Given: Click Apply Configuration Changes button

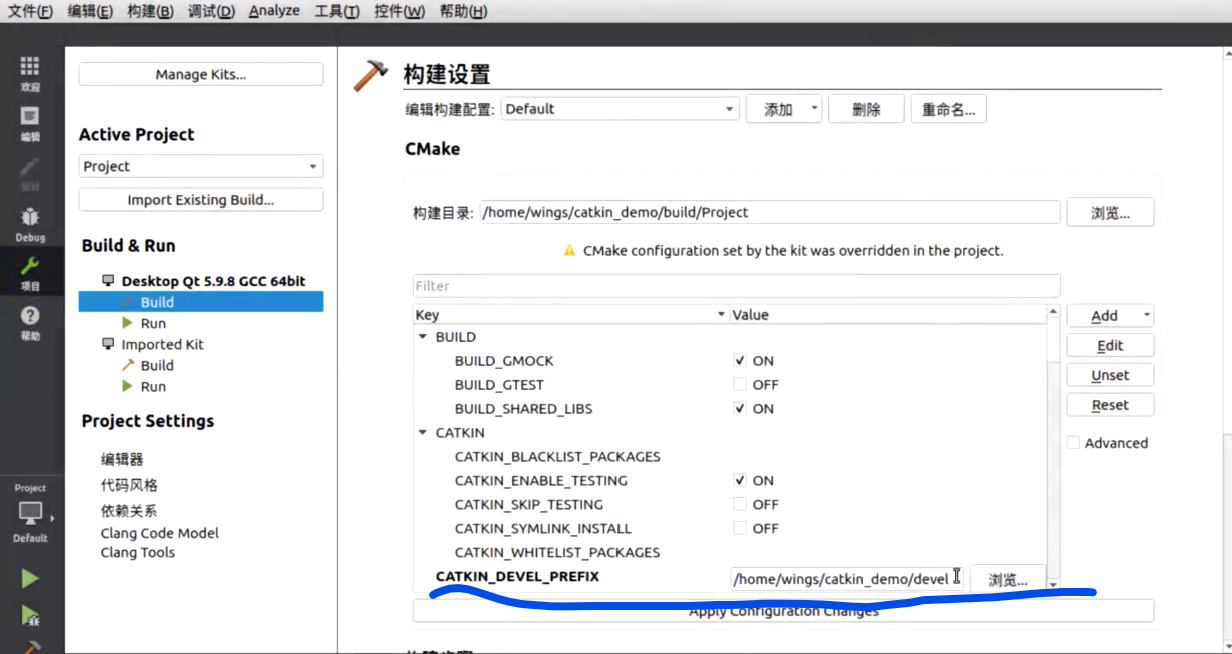Looking at the screenshot, I should (x=783, y=610).
